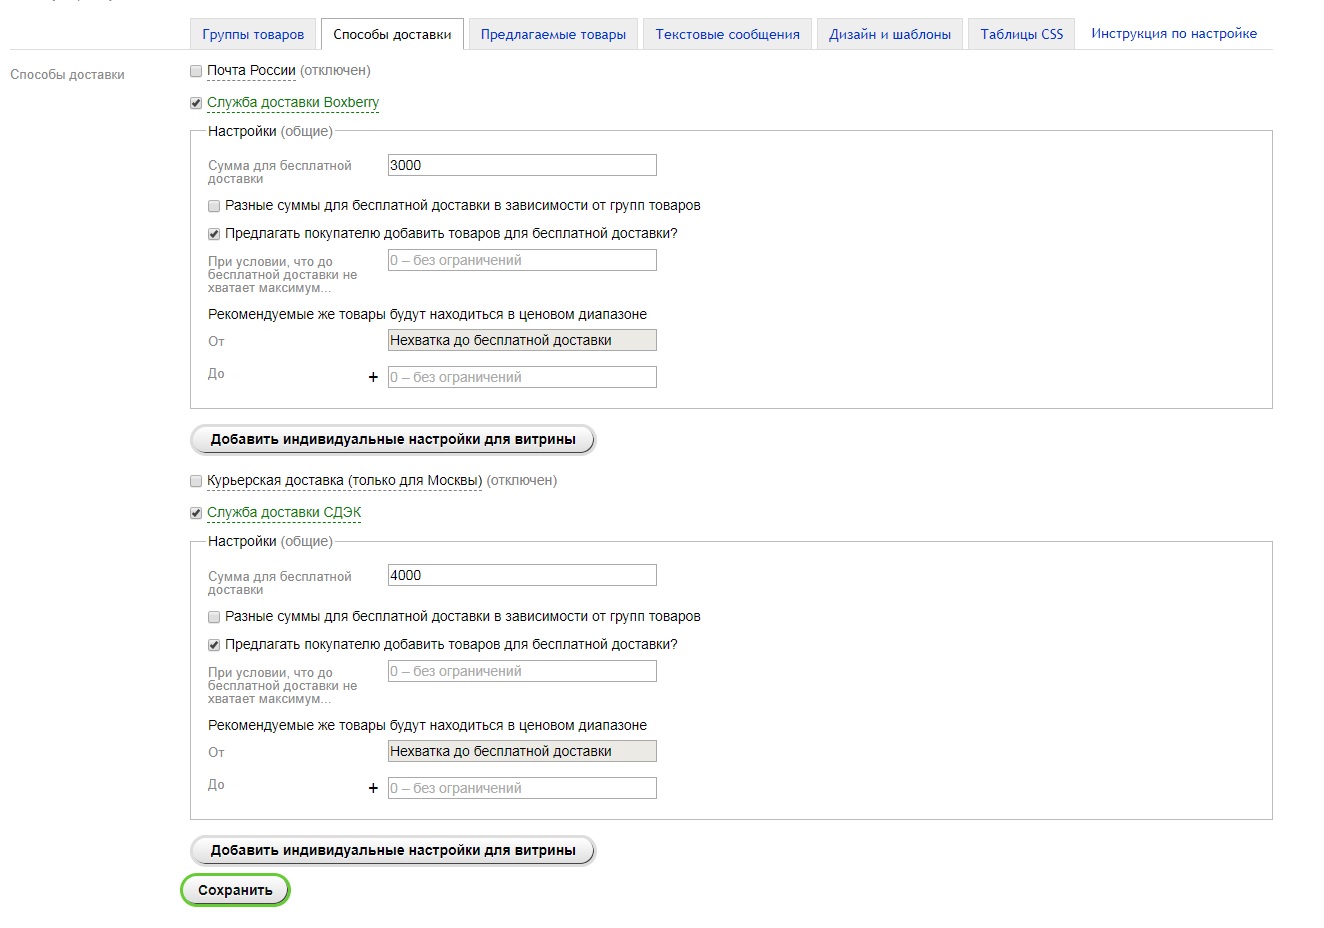Click the Сохранить button
Screen dimensions: 1324x928
point(235,890)
